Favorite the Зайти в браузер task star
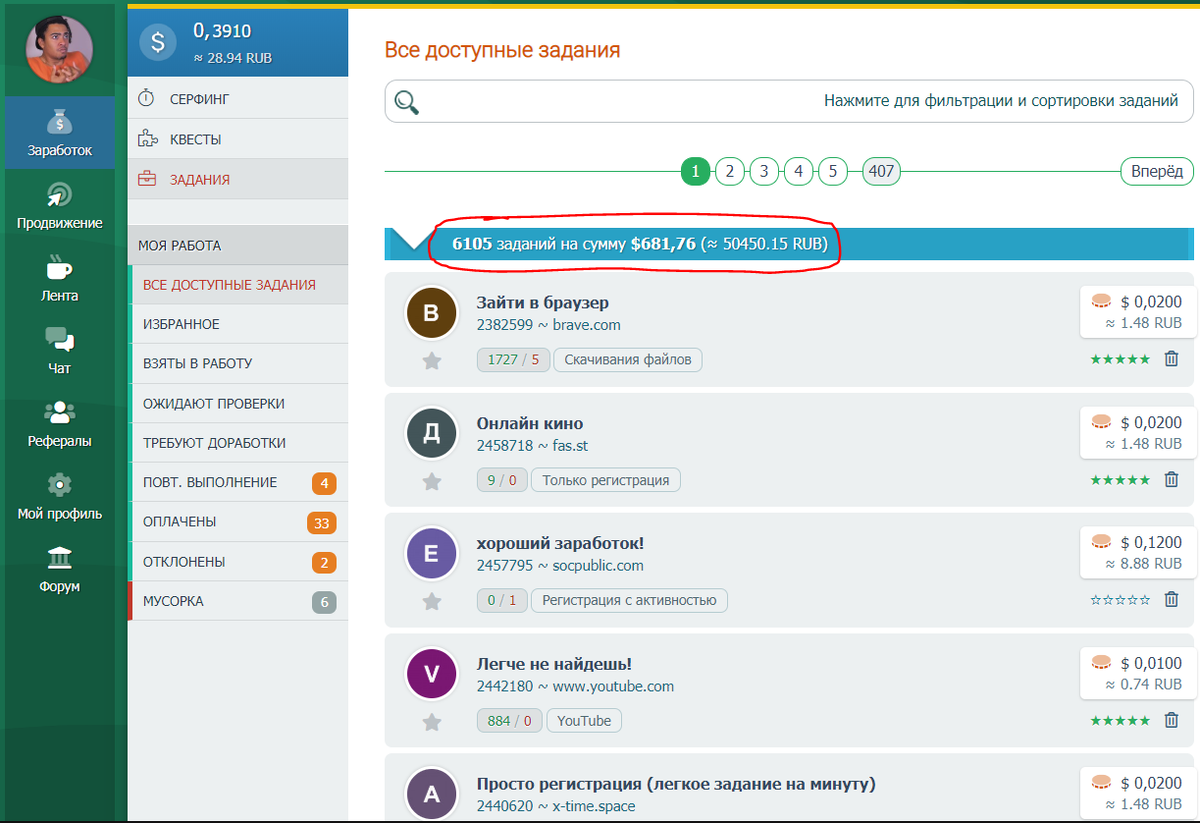1200x823 pixels. coord(431,361)
